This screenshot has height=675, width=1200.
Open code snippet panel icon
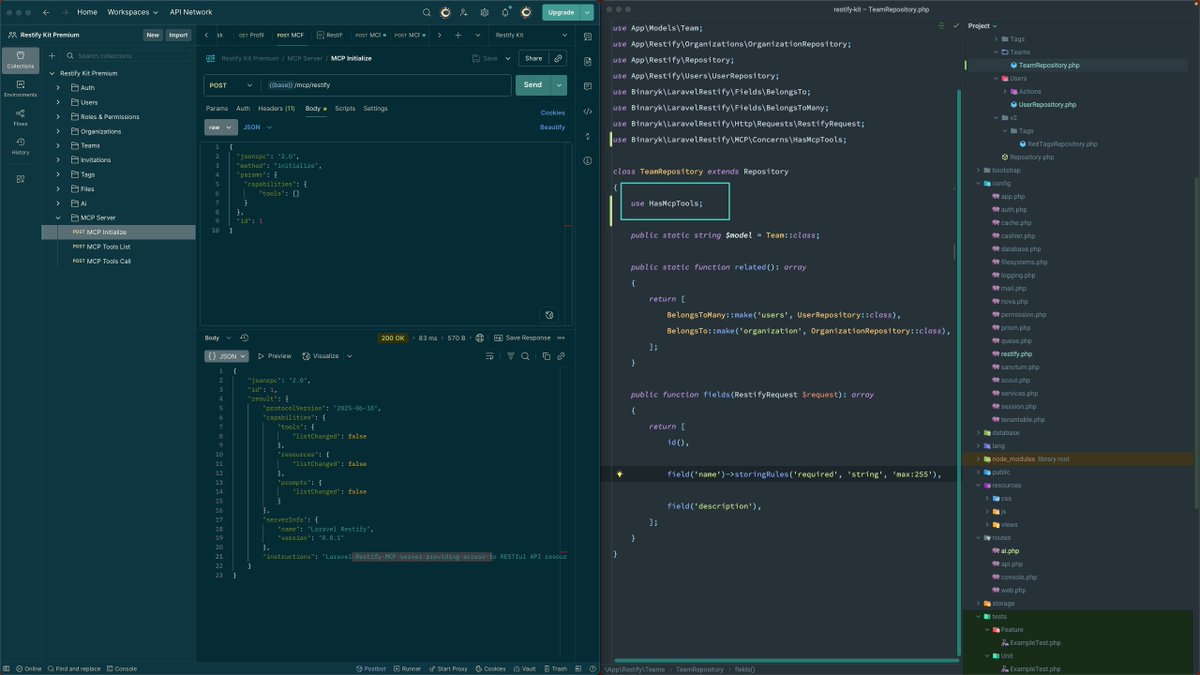pos(588,112)
